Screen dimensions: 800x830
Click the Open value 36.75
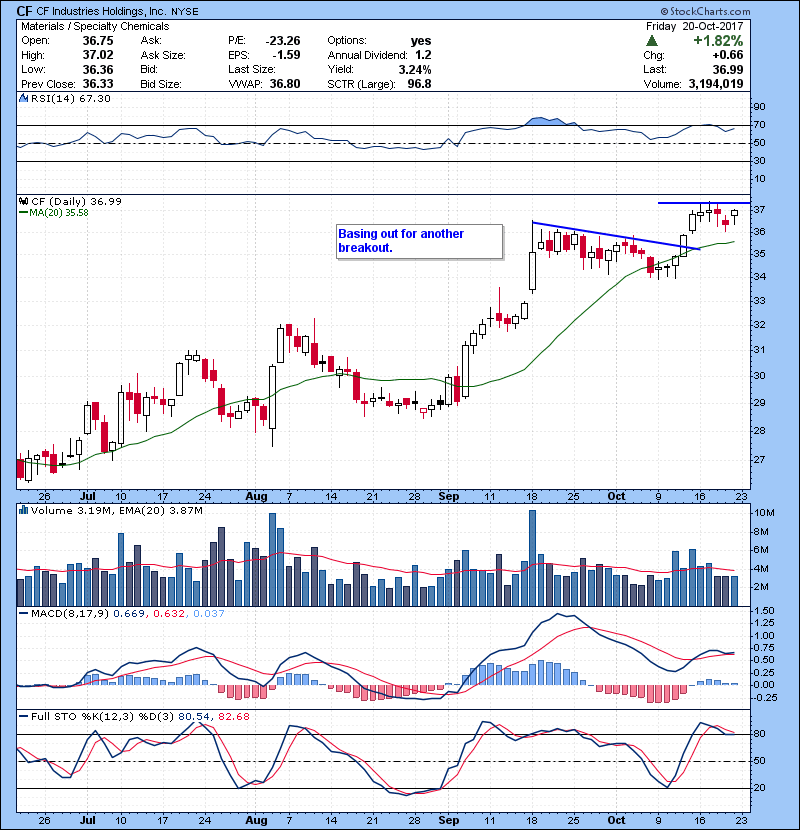click(x=98, y=41)
